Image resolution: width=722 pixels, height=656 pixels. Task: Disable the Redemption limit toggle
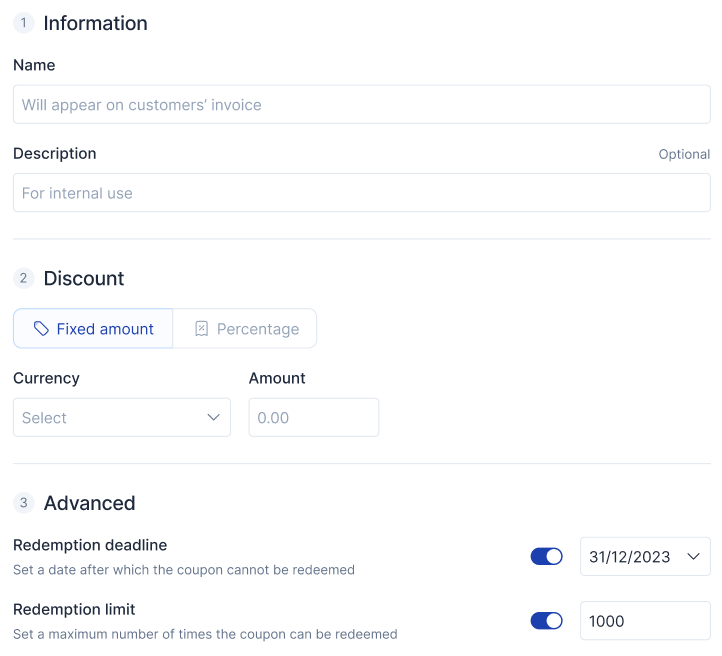[547, 621]
